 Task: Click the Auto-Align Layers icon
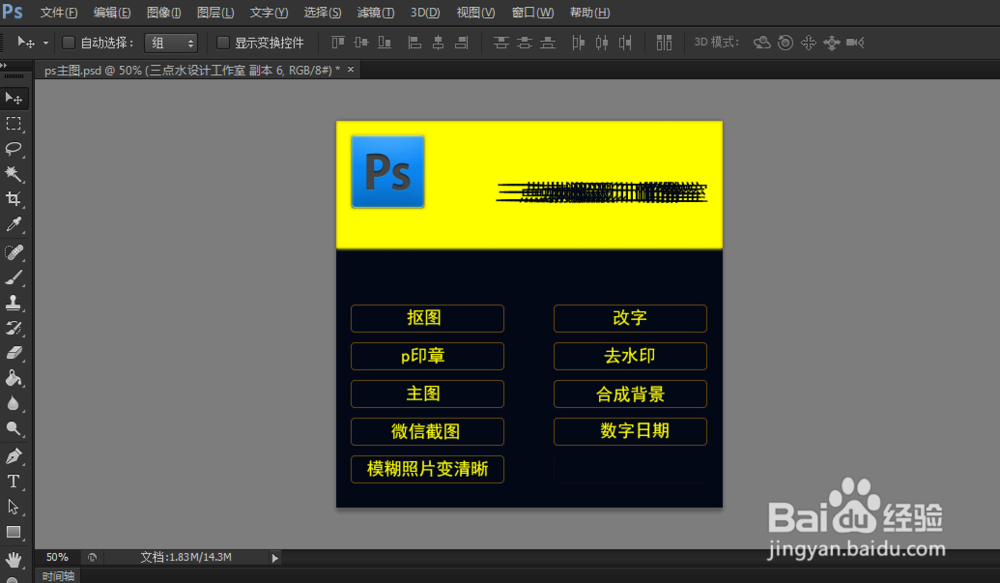(664, 43)
